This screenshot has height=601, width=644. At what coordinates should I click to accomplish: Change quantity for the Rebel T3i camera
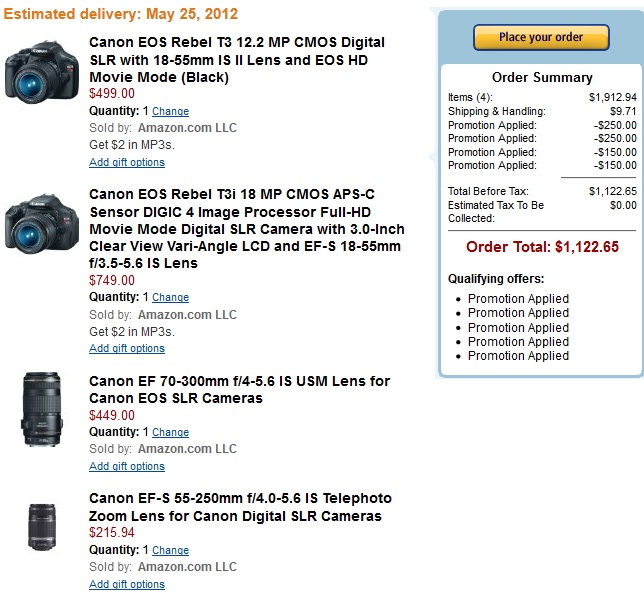pos(170,298)
